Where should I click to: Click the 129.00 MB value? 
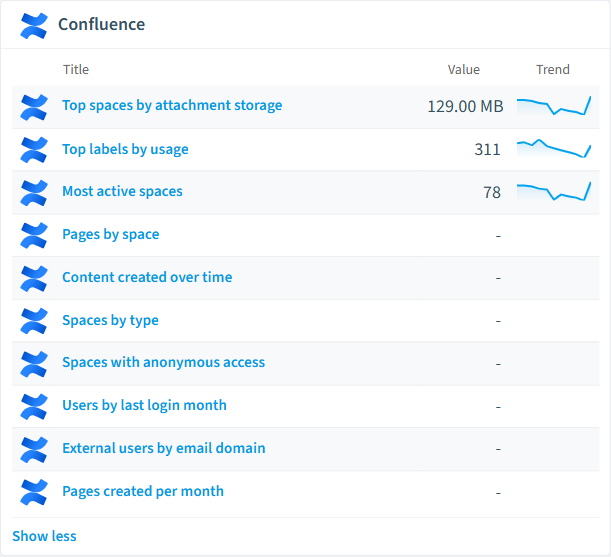point(465,106)
